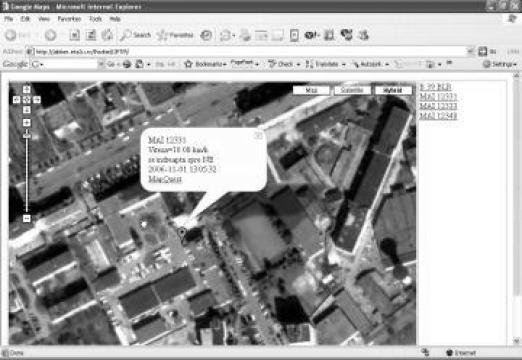522x360 pixels.
Task: Click the Edit page toolbar icon
Action: point(261,35)
